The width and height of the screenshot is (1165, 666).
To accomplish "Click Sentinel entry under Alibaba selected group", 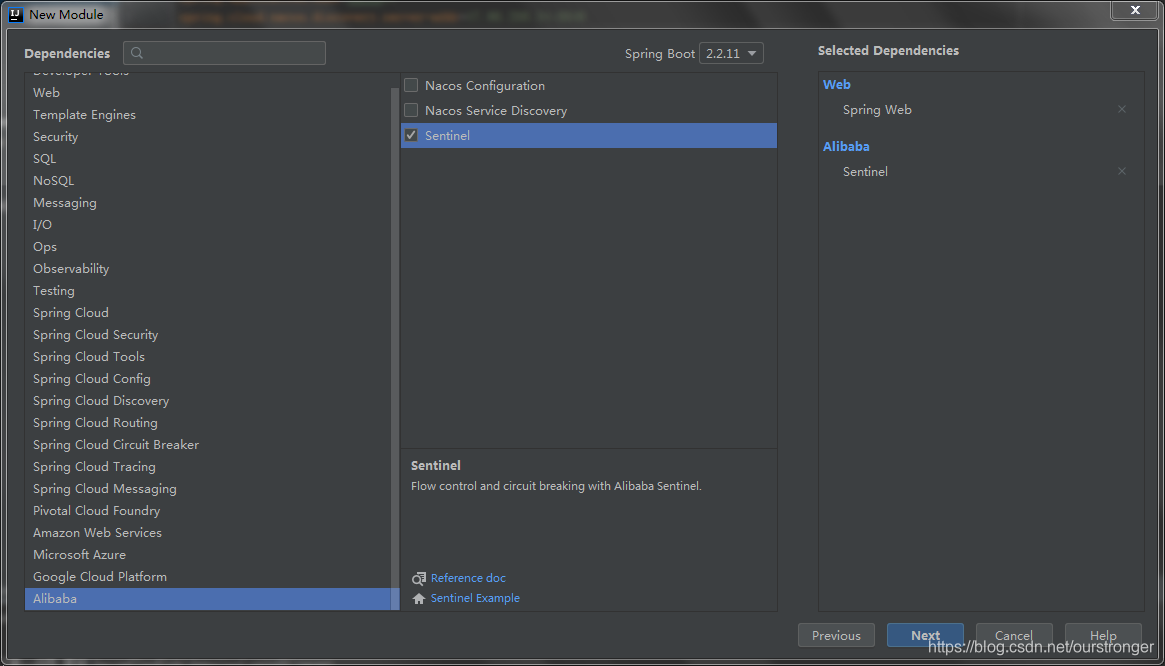I will click(866, 172).
